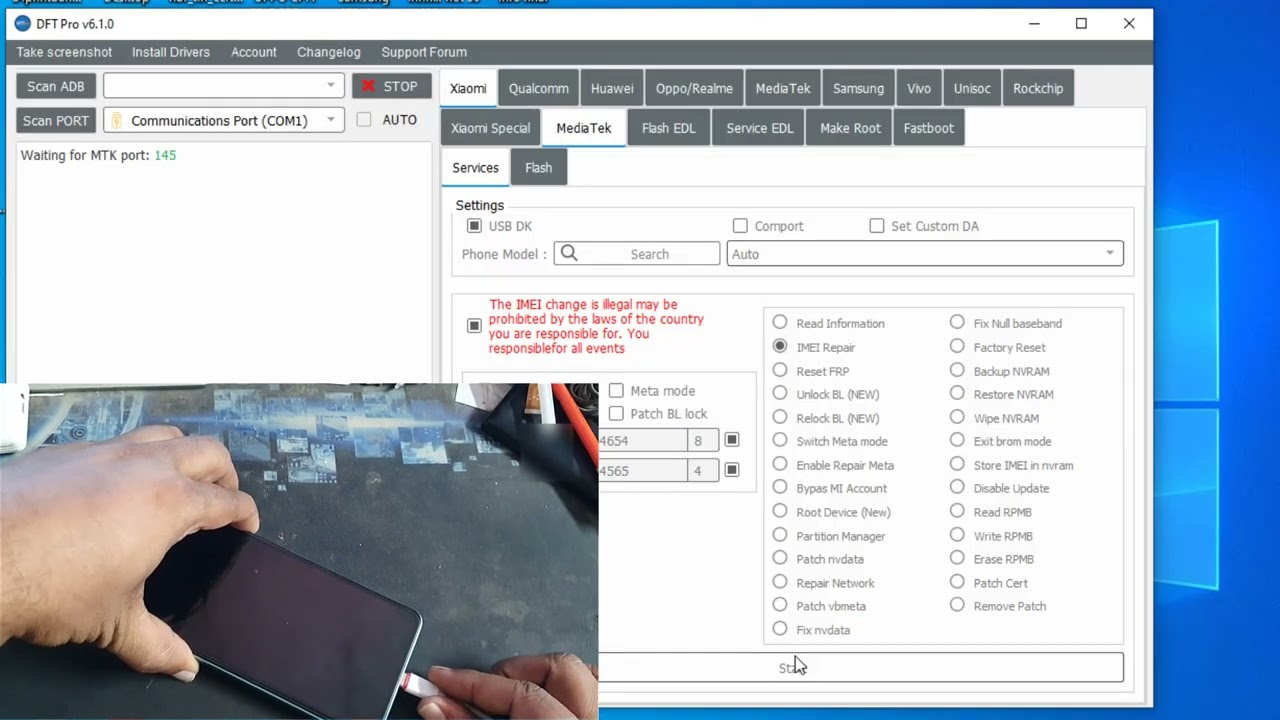Select Read Information radio button
The image size is (1280, 720).
tap(780, 322)
